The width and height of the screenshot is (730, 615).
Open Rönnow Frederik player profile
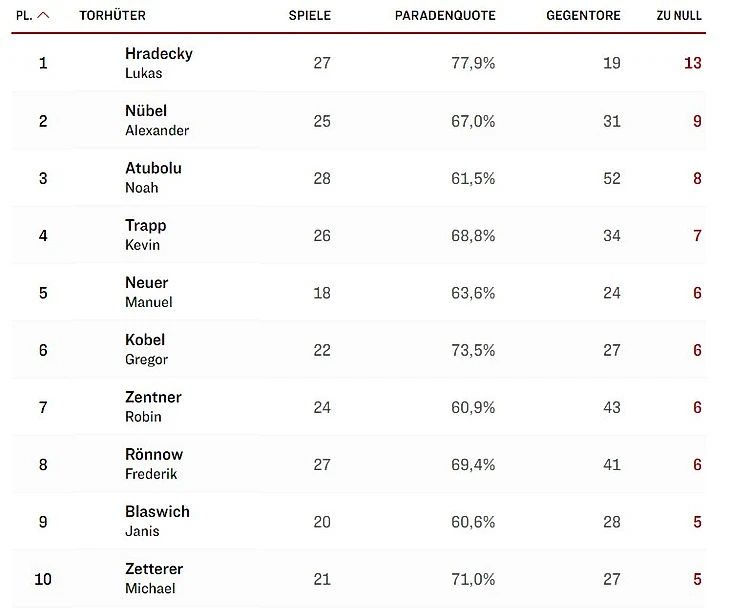(154, 464)
